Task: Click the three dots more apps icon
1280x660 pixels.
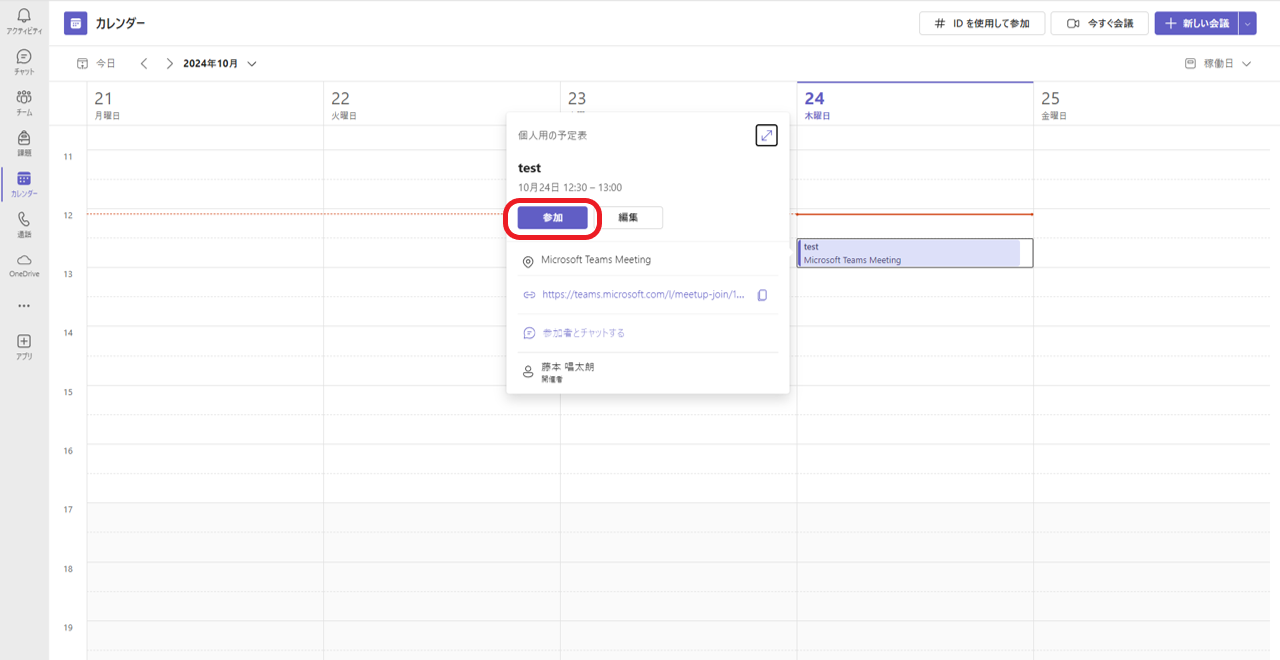Action: (x=24, y=306)
